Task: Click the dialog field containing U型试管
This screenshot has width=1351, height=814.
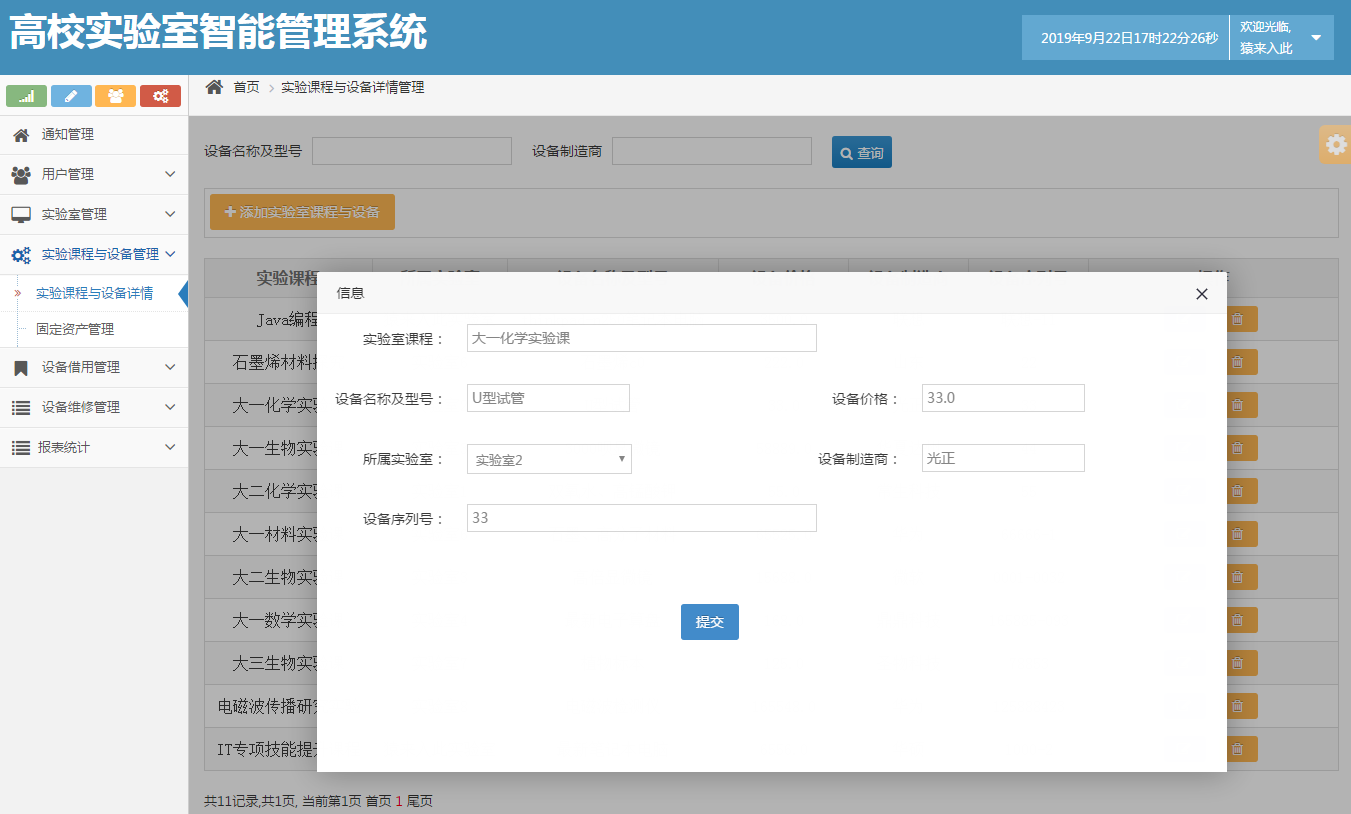Action: pos(548,398)
